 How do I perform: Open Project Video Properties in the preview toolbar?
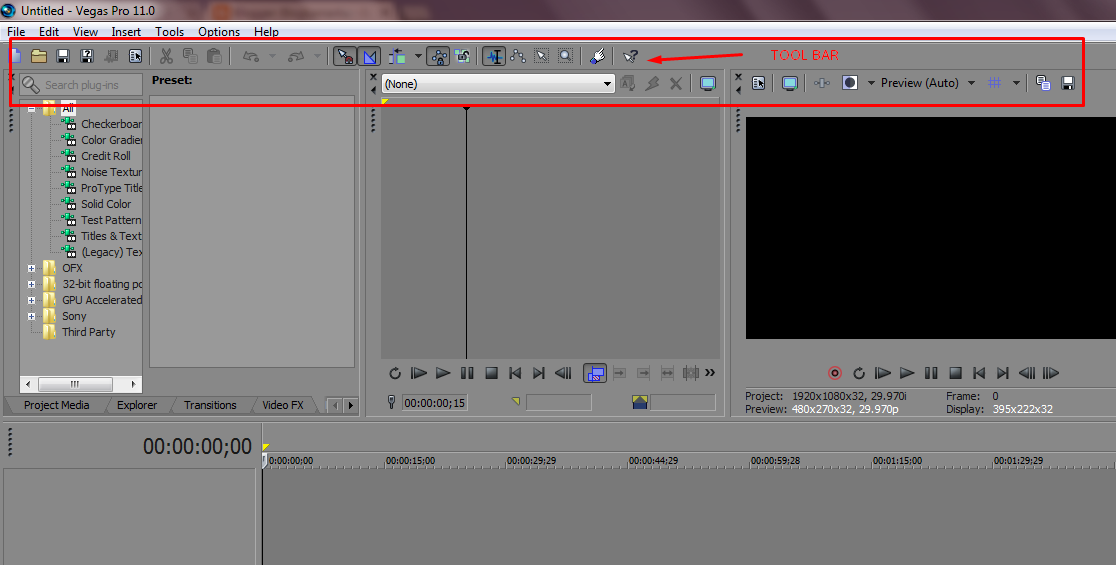point(759,83)
